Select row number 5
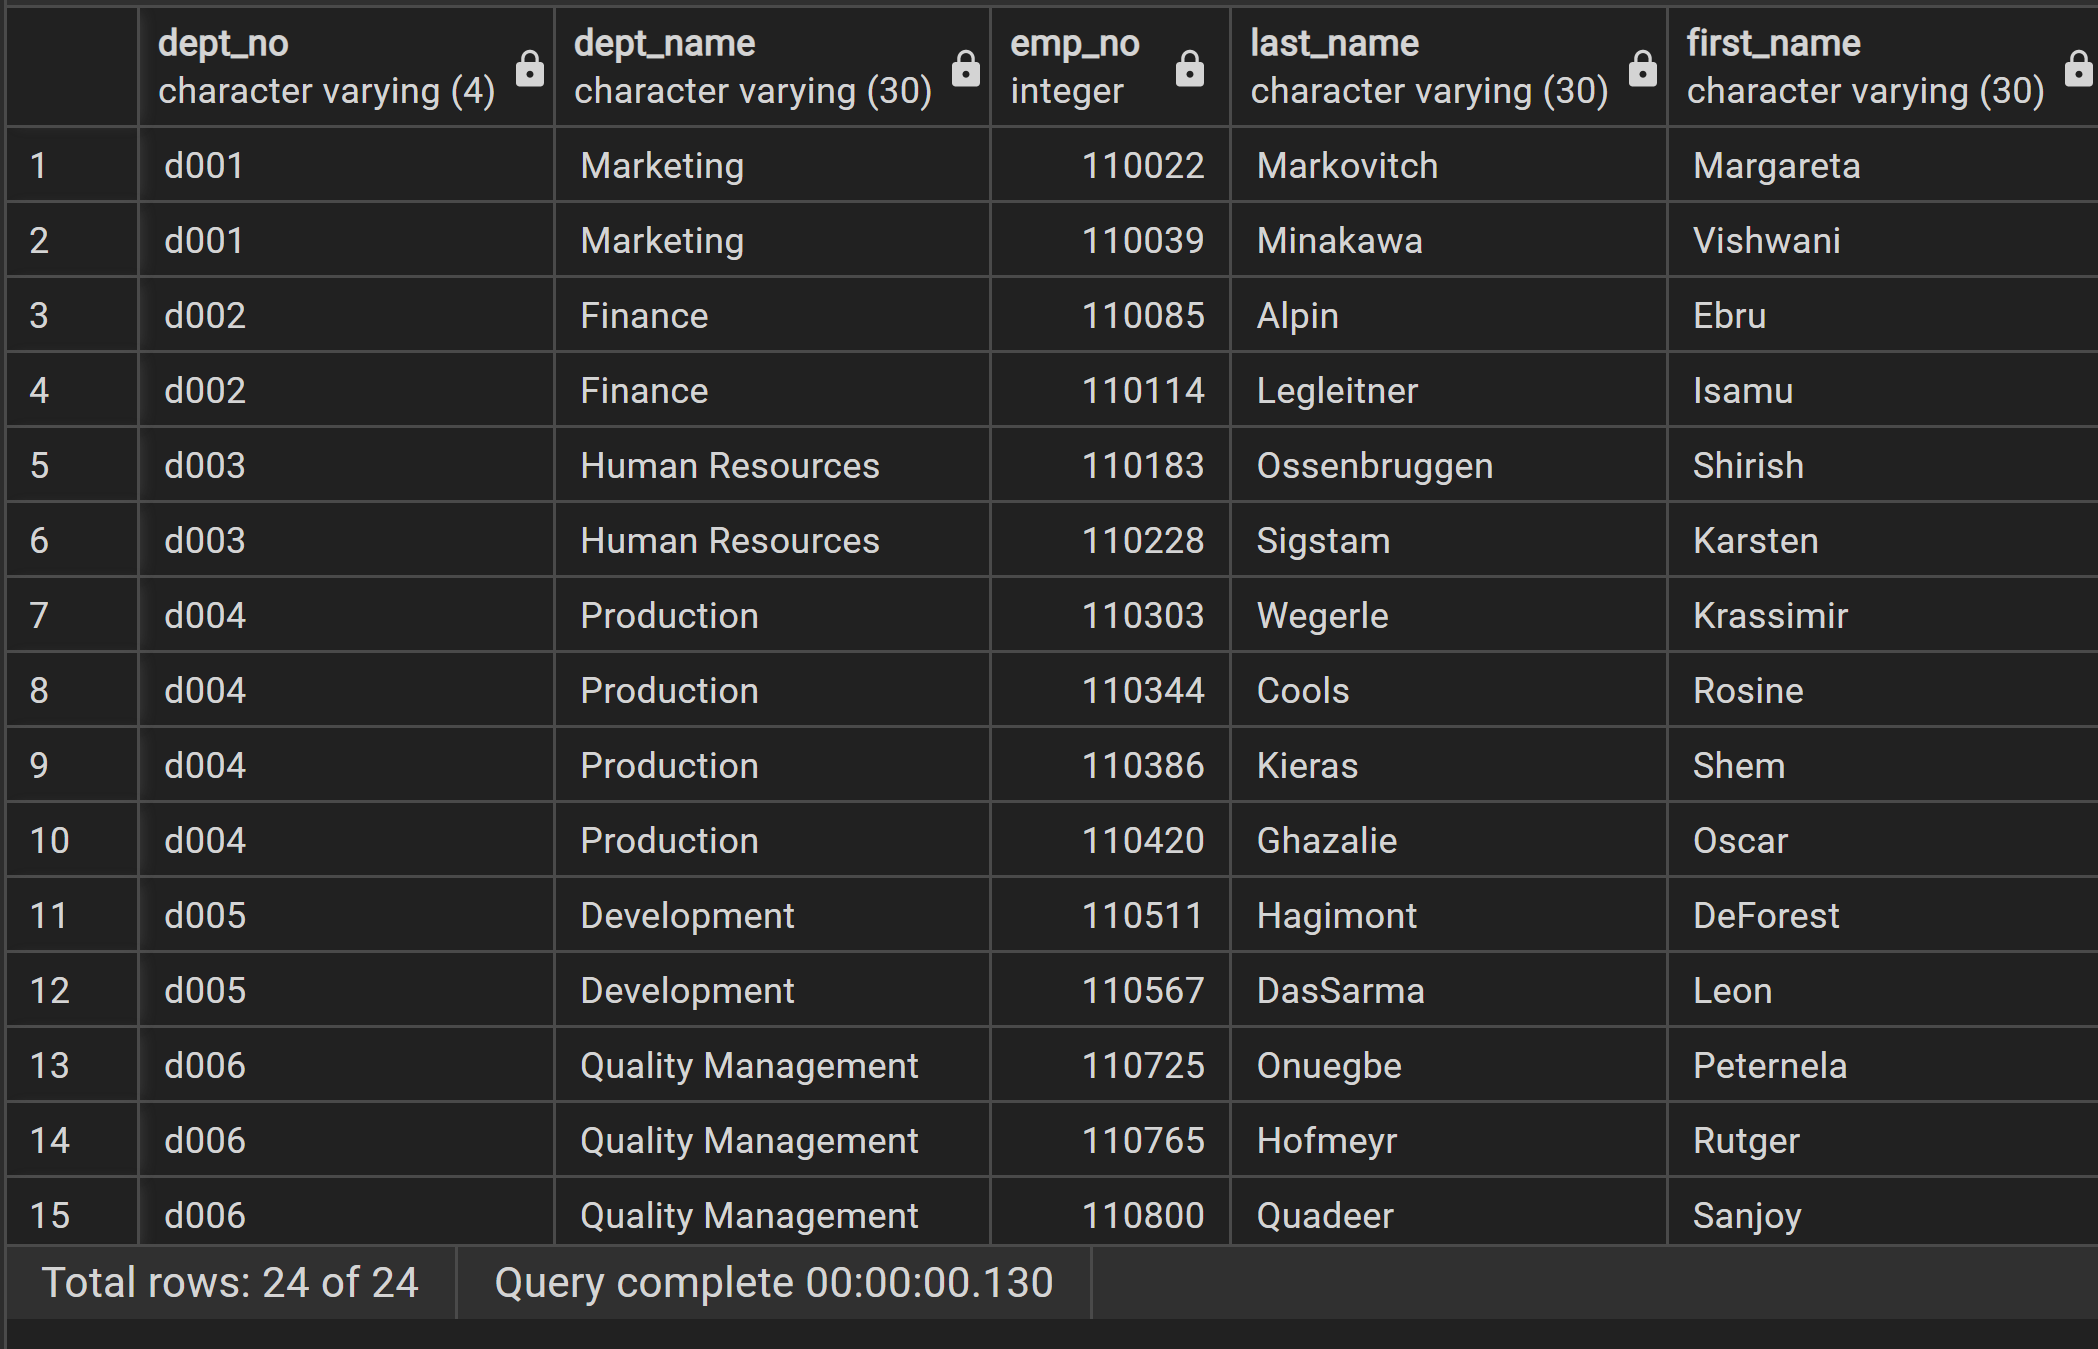Screen dimensions: 2098x1349 (72, 465)
